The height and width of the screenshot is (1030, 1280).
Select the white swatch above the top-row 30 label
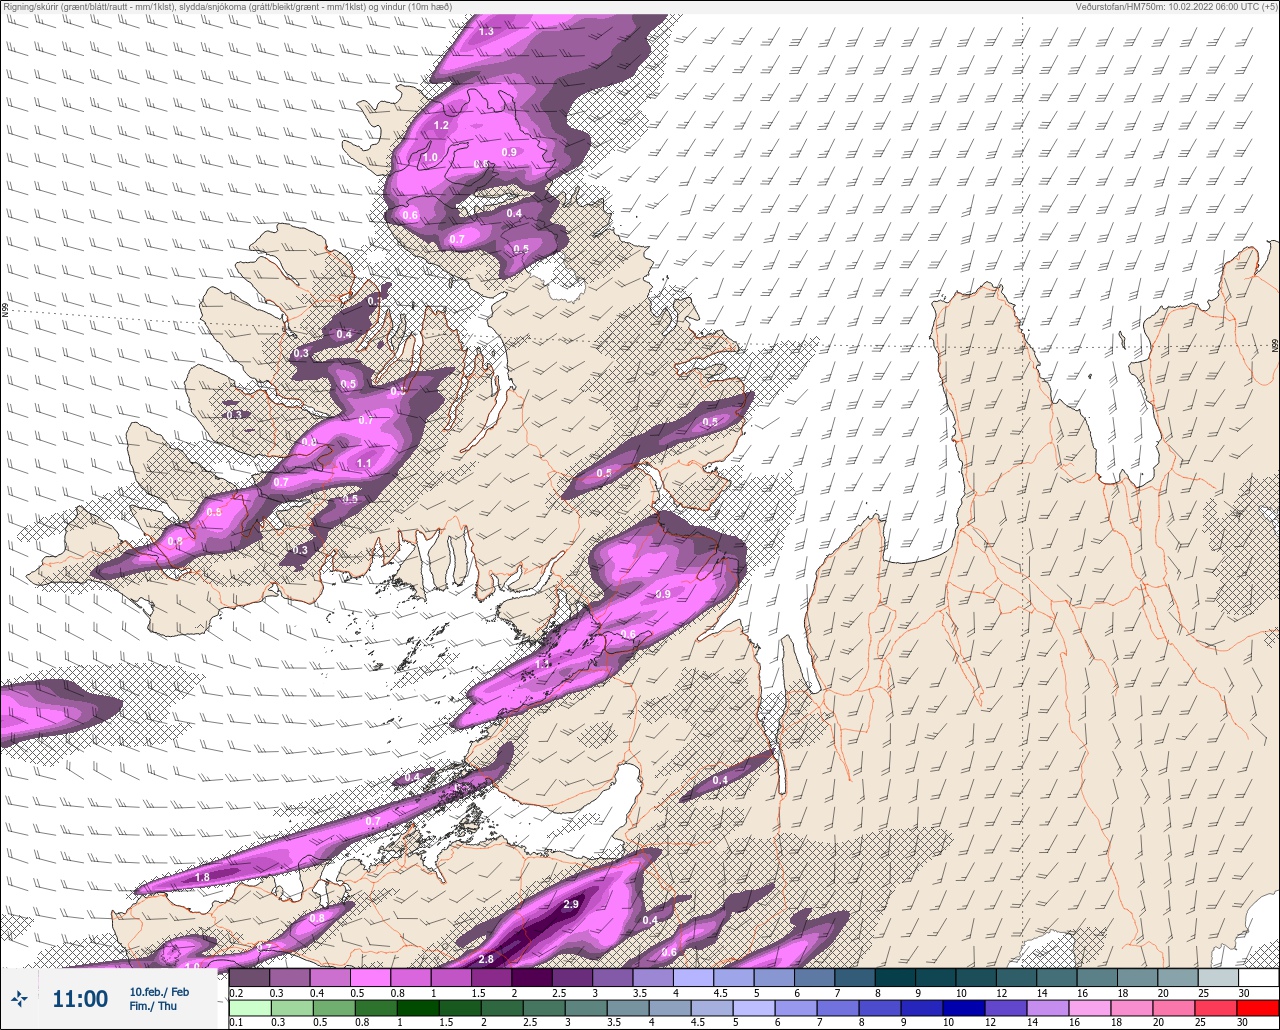[x=1258, y=977]
